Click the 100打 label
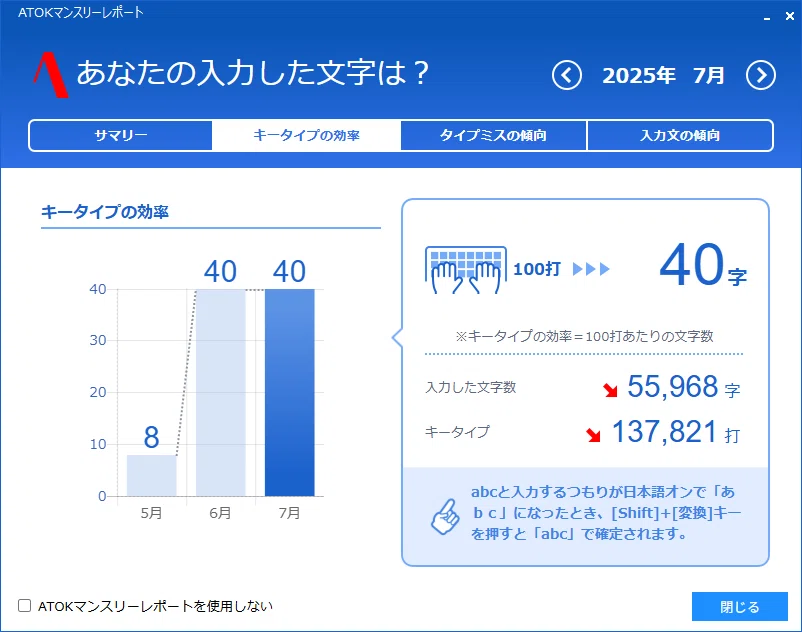The width and height of the screenshot is (802, 632). coord(537,269)
